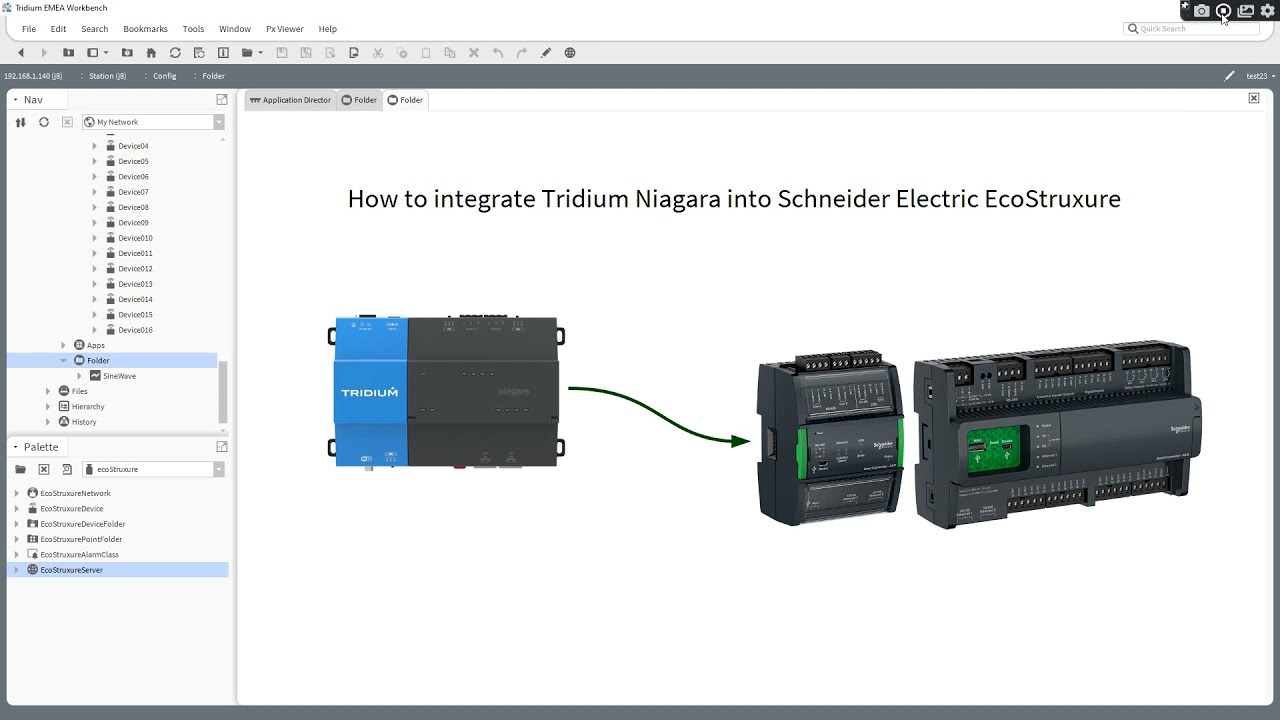This screenshot has height=720, width=1280.
Task: Click the Cut scissors icon in toolbar
Action: (x=378, y=53)
